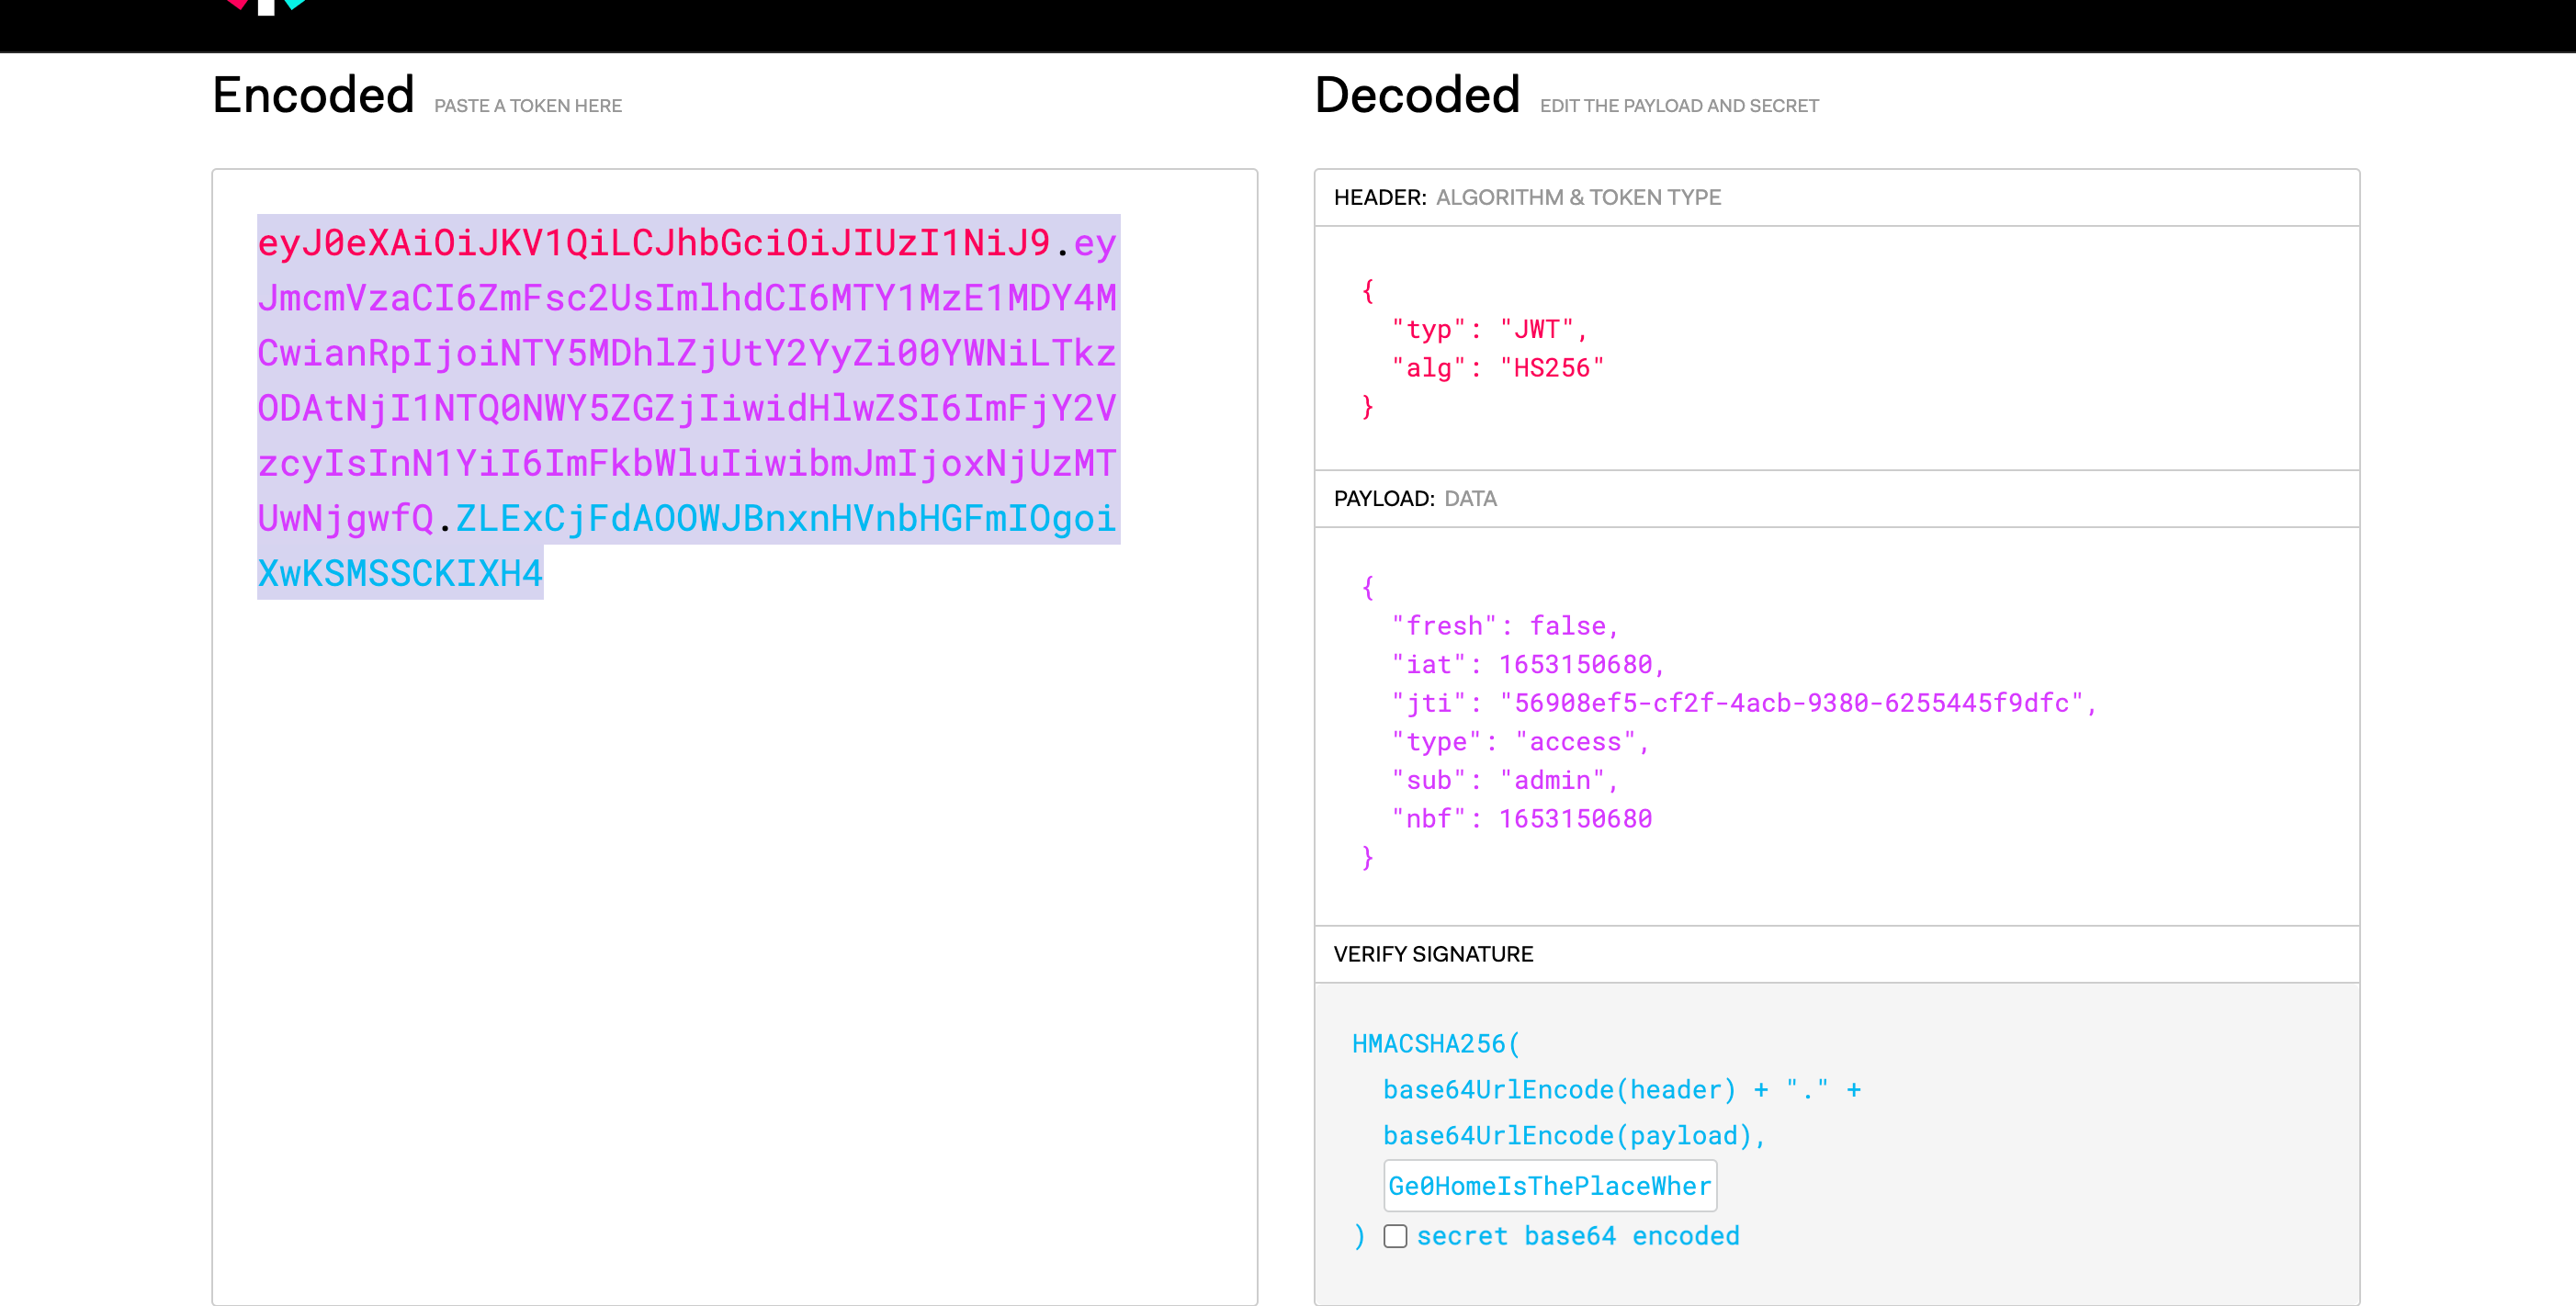Toggle the "secret base64 encoded" checkbox

tap(1396, 1236)
